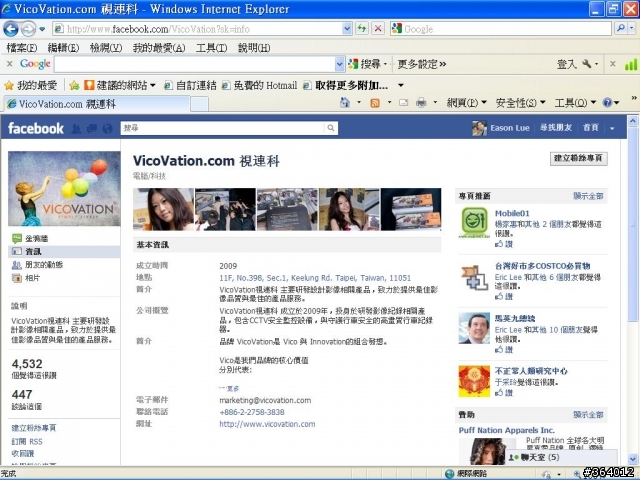Click the +886-2-2758-3838 phone link

tap(252, 412)
